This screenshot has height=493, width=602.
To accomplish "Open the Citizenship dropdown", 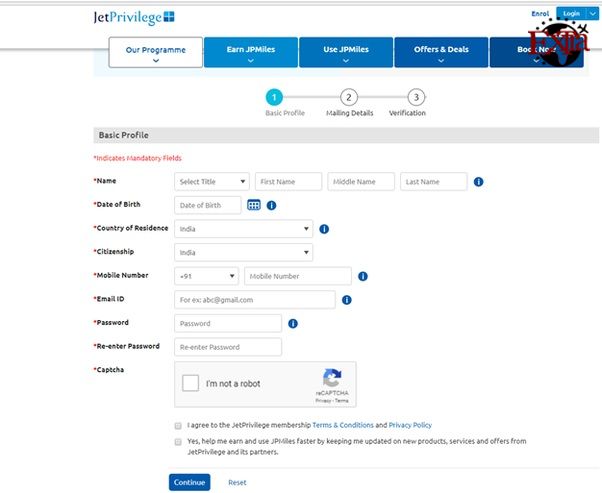I will tap(243, 252).
